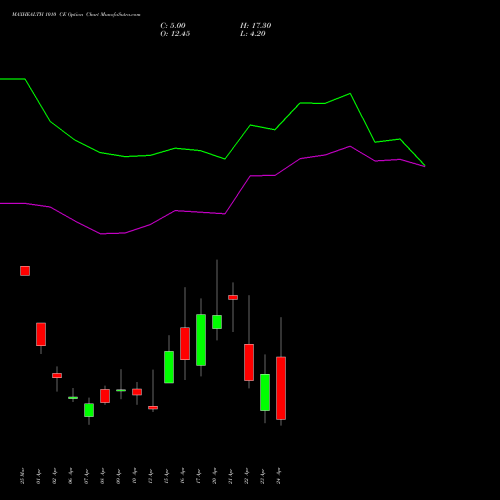
Task: Click the isolated red candle above 25 Mar
Action: click(25, 271)
